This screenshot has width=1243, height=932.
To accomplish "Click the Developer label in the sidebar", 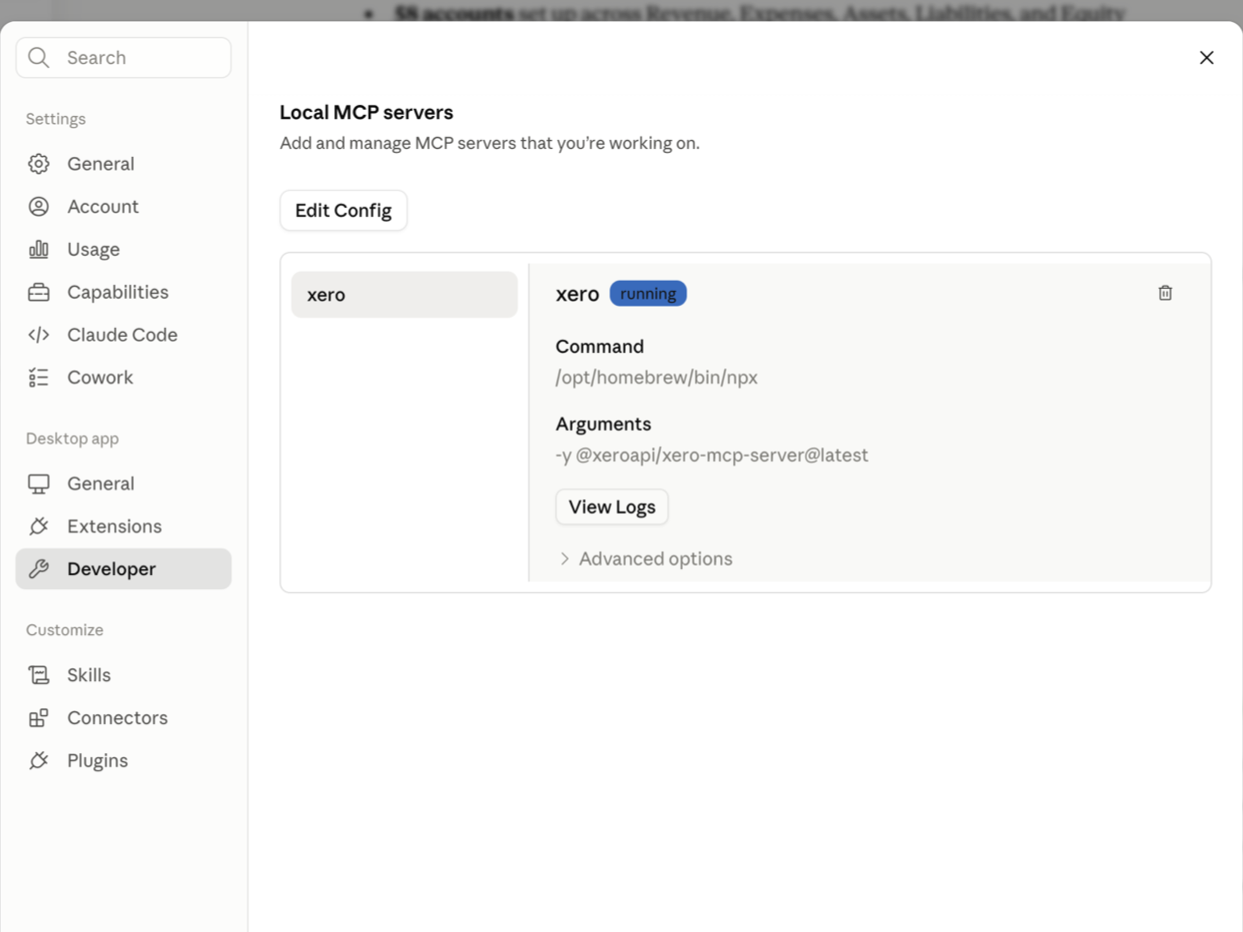I will (111, 569).
